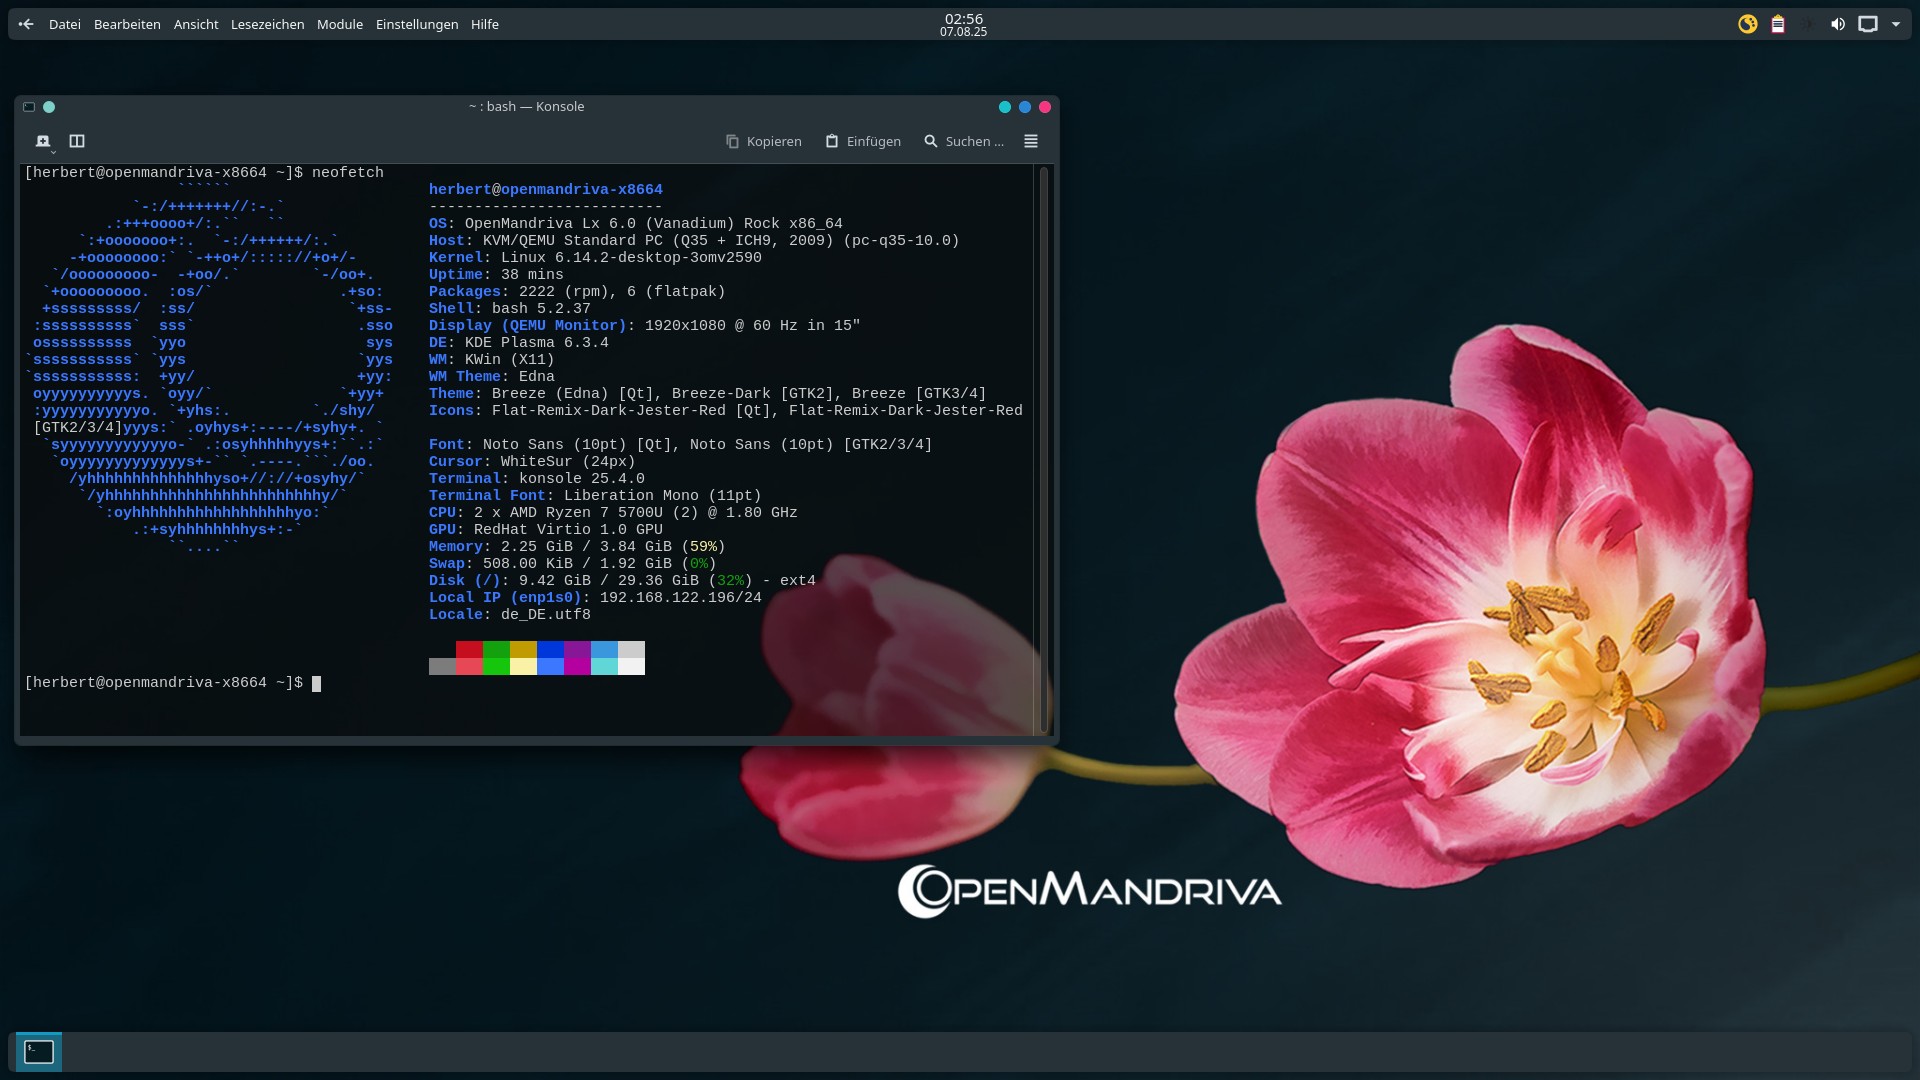Open a new tab in Konsole

pos(43,141)
